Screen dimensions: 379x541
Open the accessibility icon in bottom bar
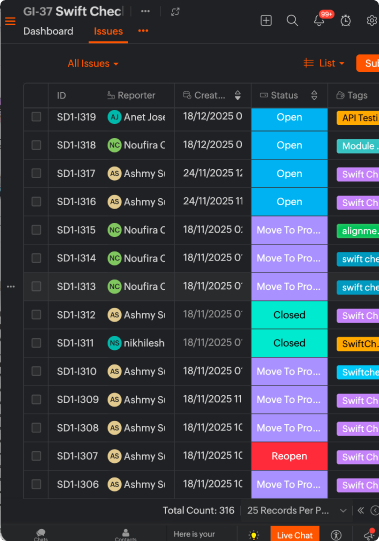pos(336,535)
